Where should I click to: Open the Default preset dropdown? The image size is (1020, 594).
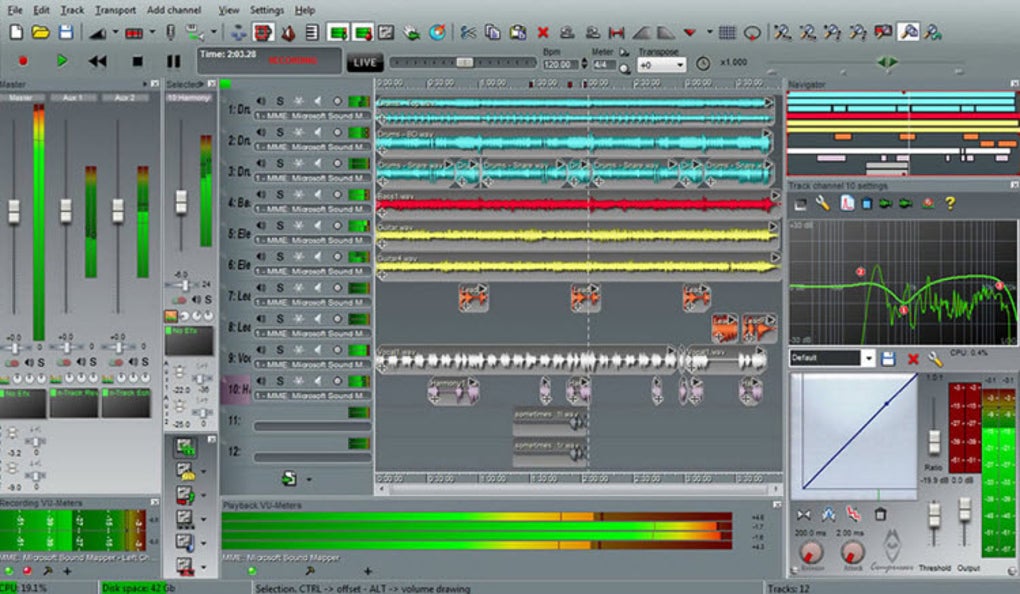[868, 358]
